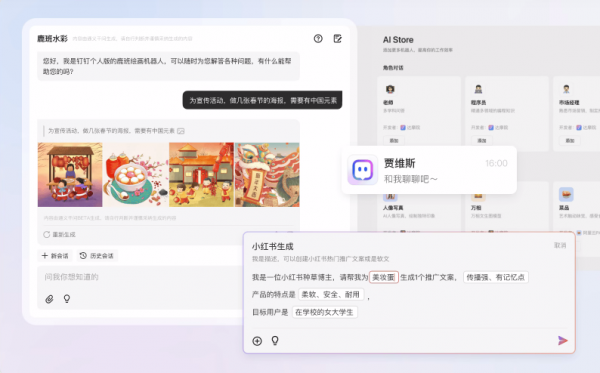
Task: Click 添加 button on the 程序员 card
Action: pyautogui.click(x=482, y=140)
